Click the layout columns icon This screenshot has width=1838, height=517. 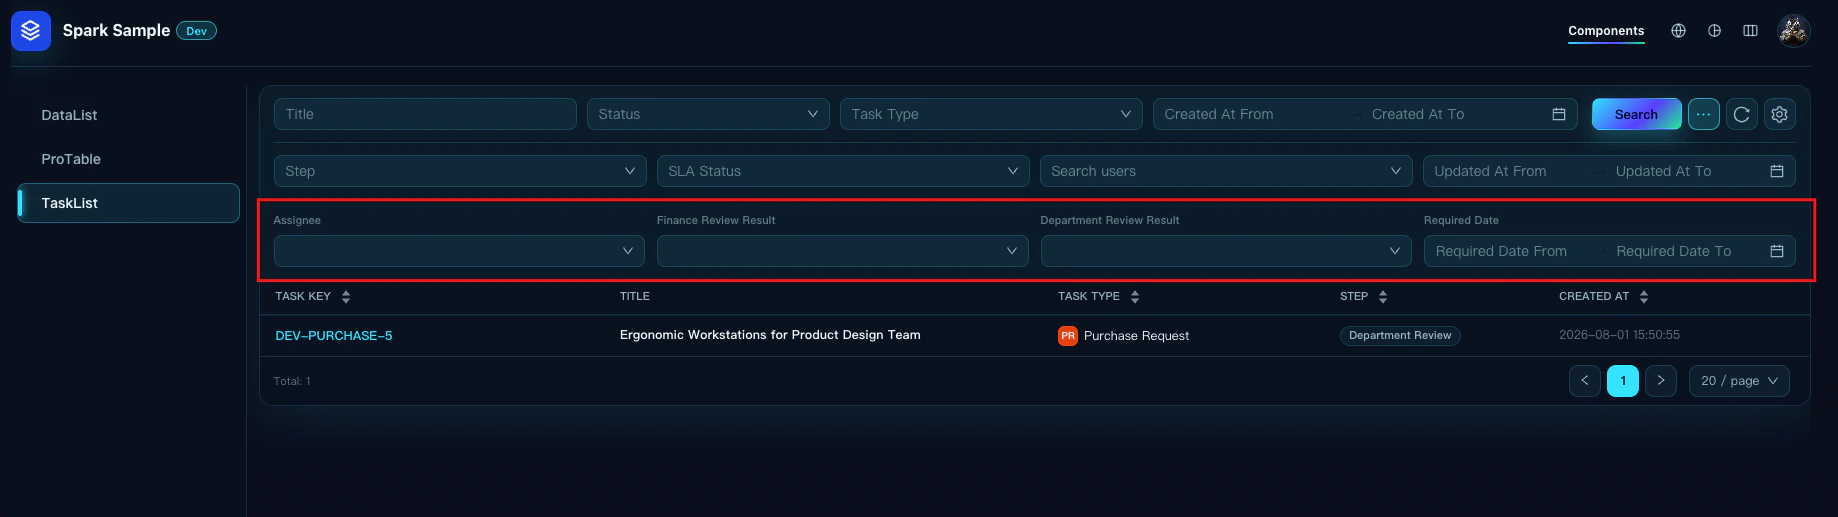coord(1750,31)
